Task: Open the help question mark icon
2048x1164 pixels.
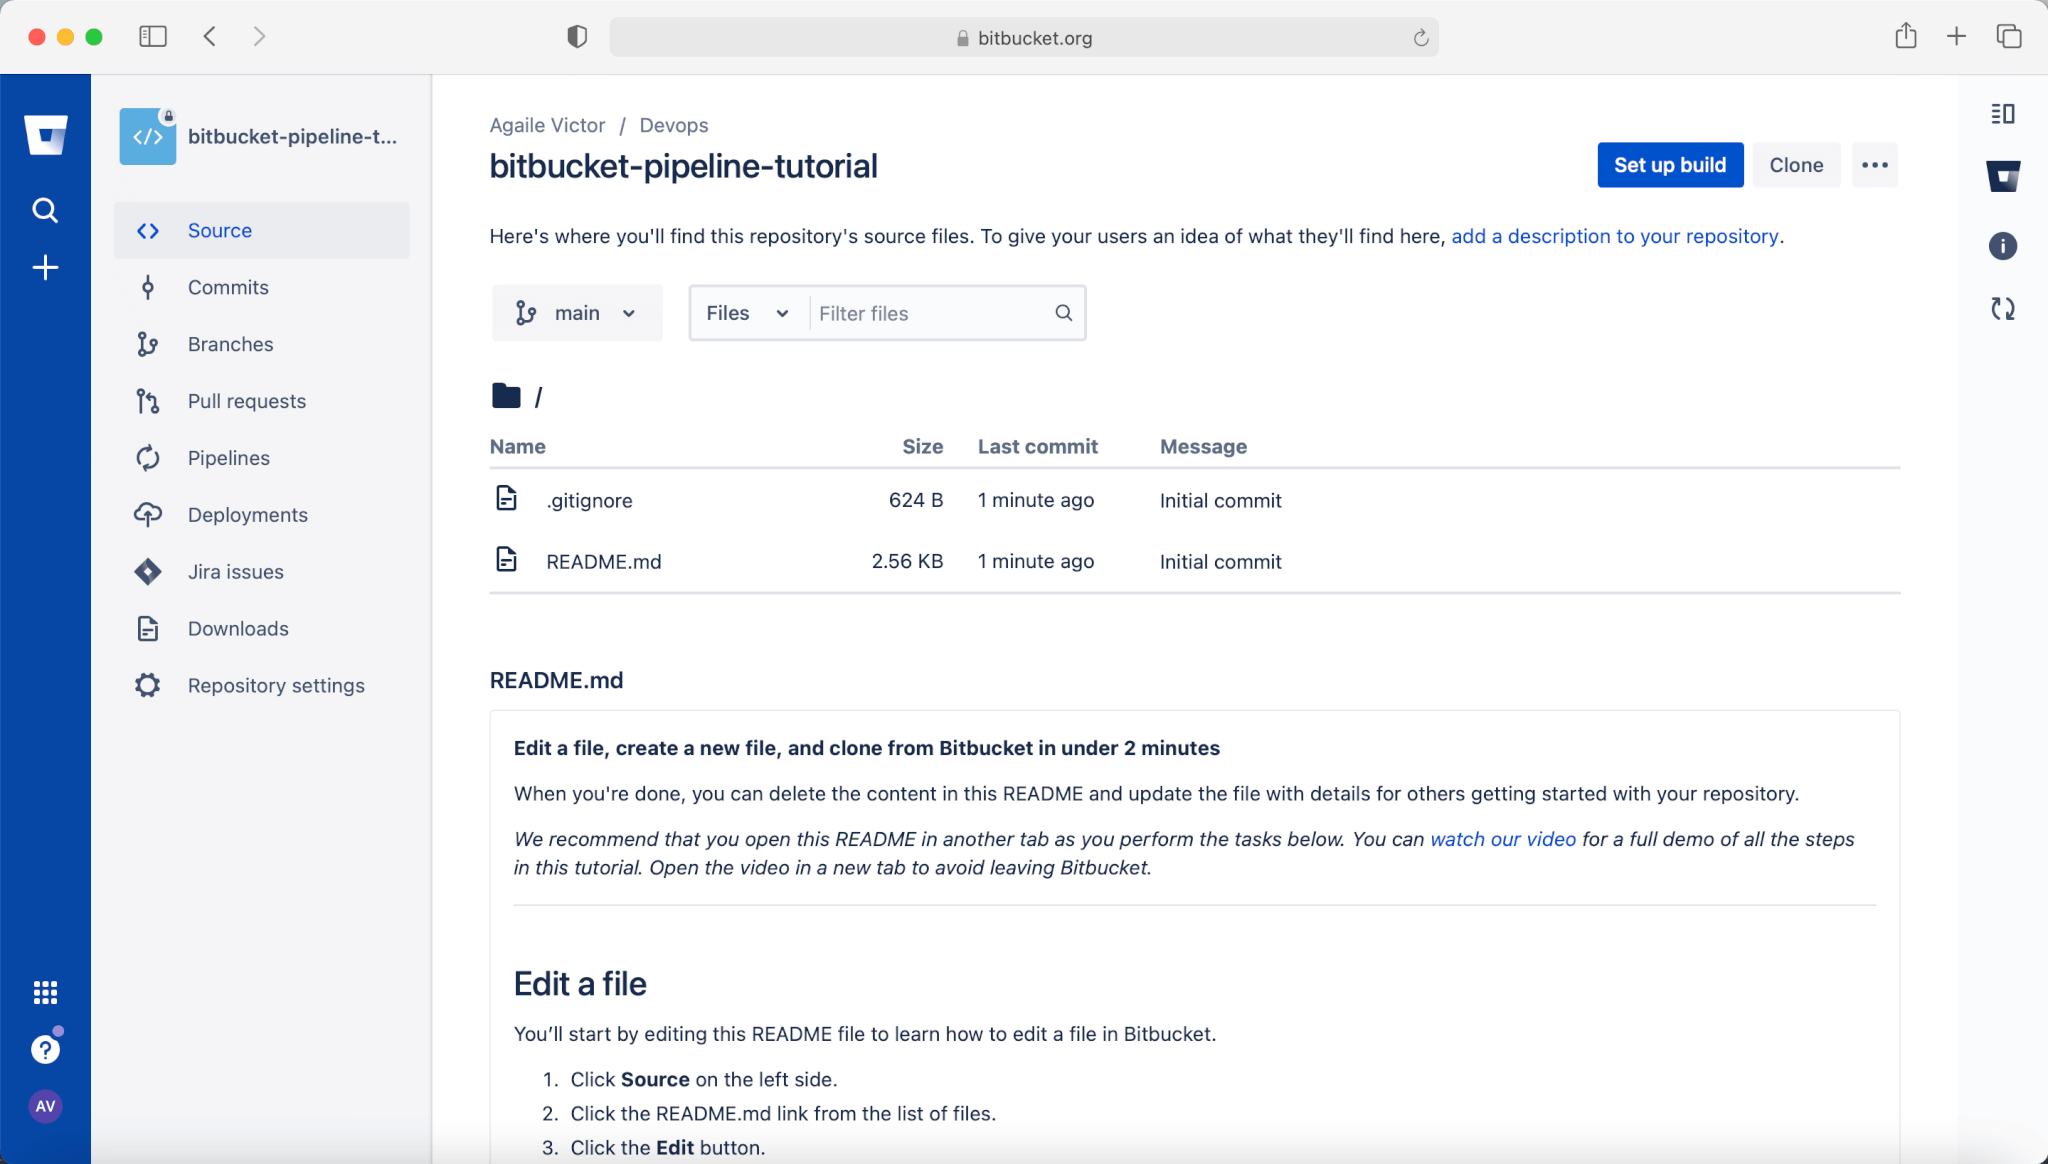Action: coord(45,1049)
